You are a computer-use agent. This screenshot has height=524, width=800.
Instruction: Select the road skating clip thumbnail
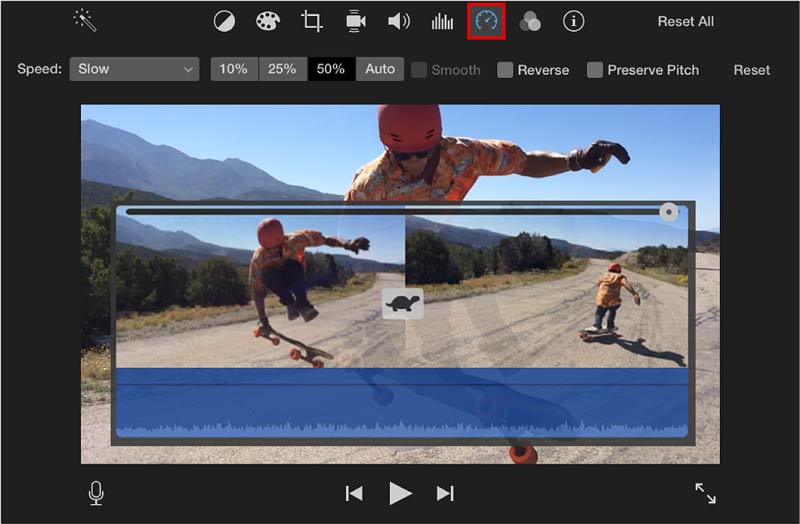pos(546,290)
